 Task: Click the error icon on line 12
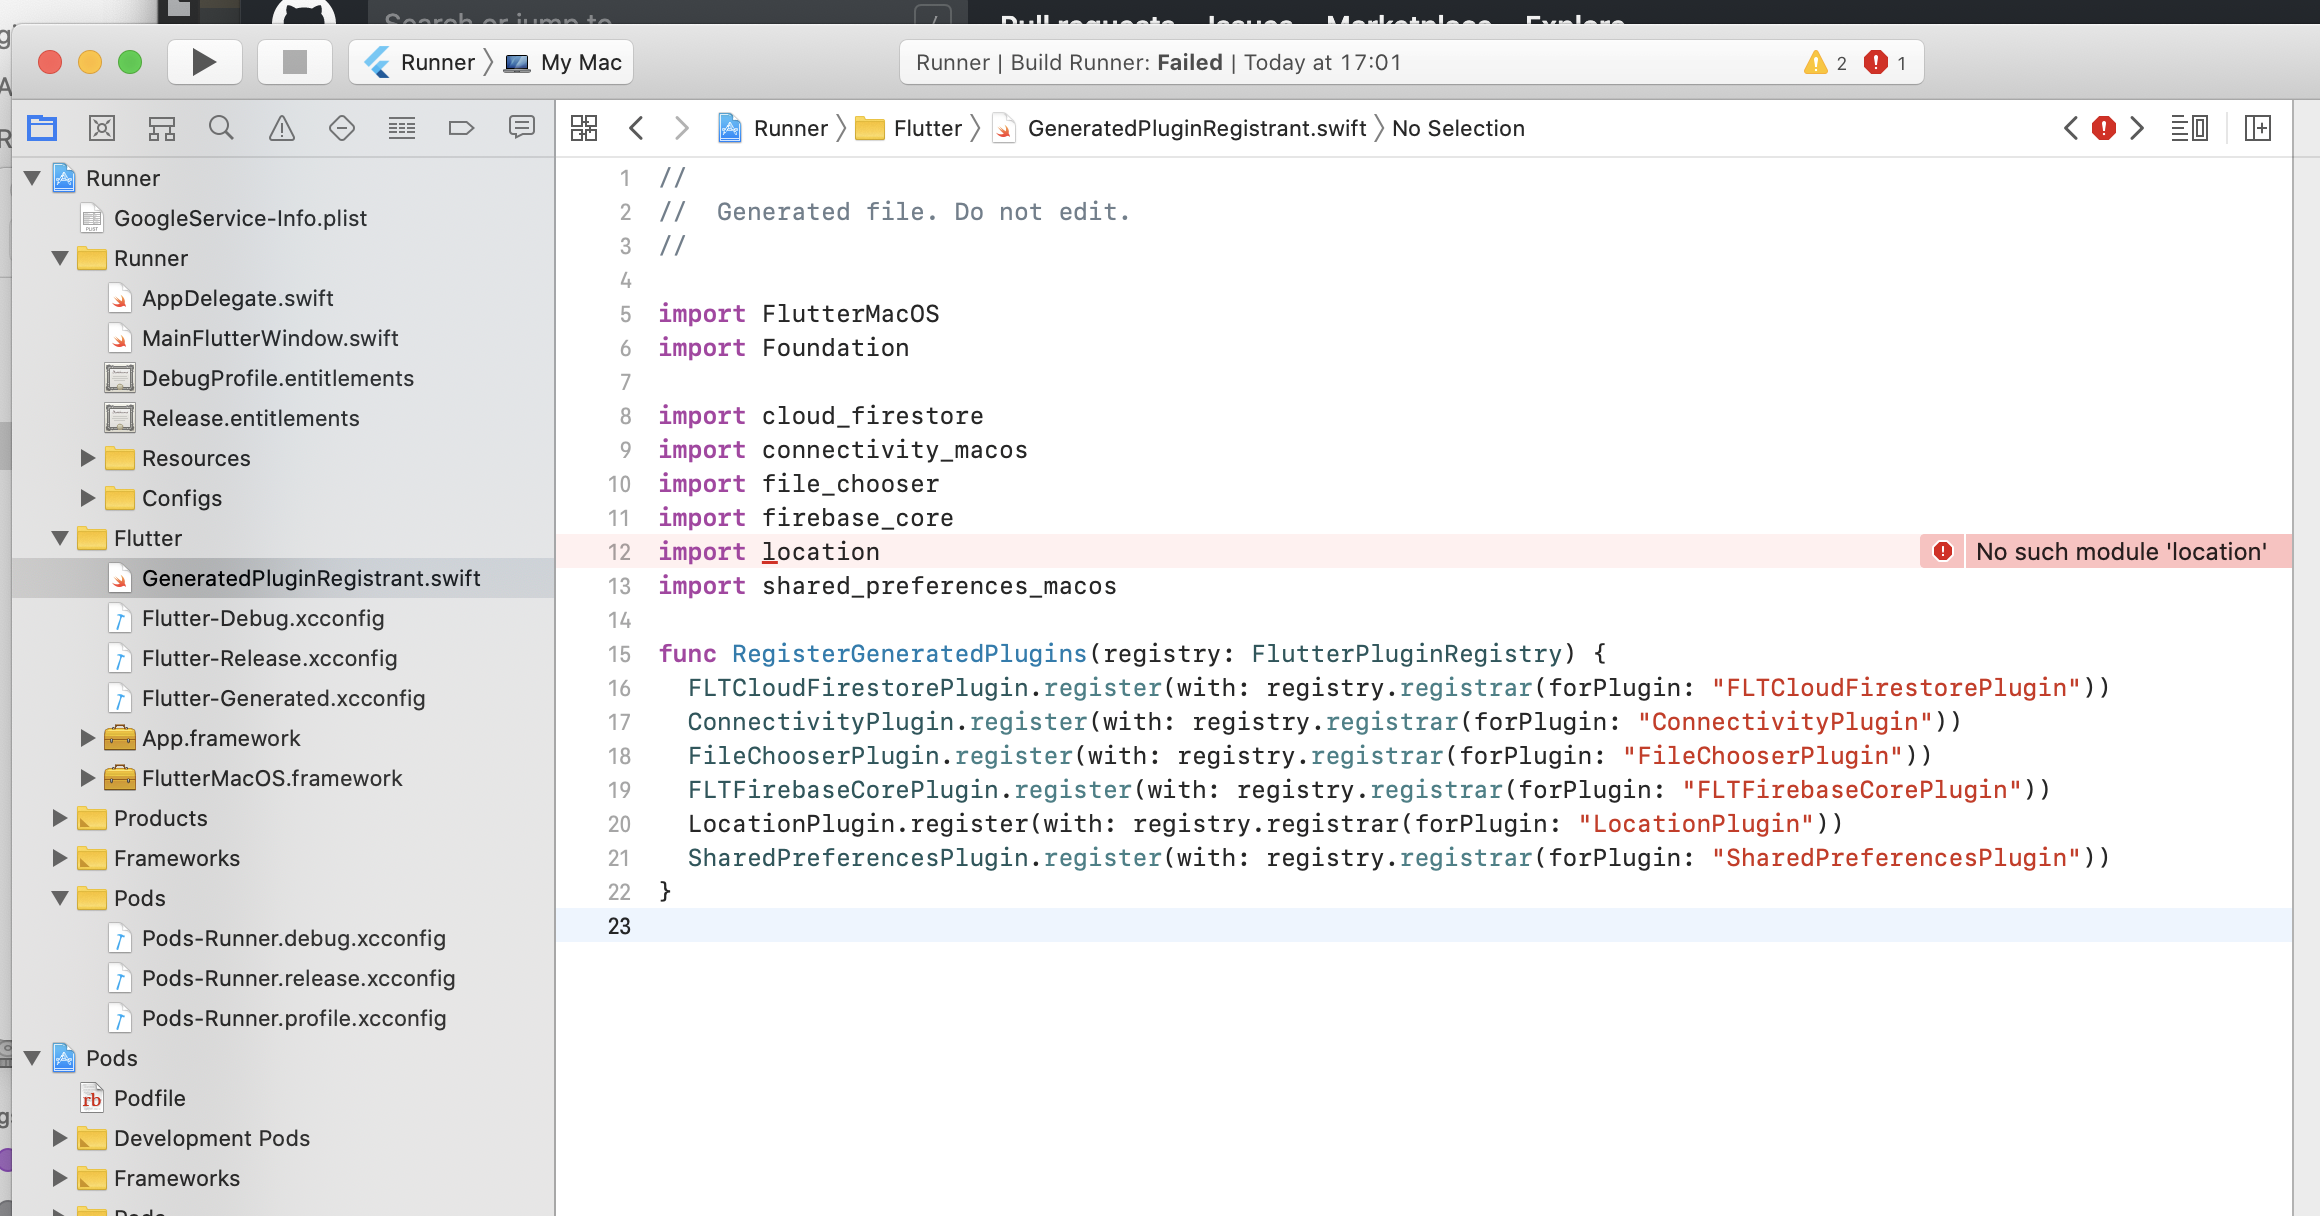coord(1943,551)
